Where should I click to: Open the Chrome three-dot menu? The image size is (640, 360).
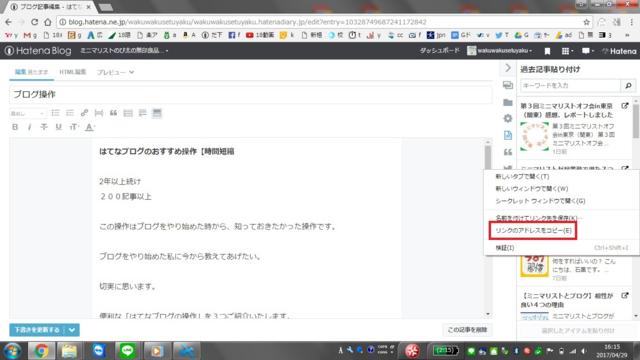pos(632,22)
